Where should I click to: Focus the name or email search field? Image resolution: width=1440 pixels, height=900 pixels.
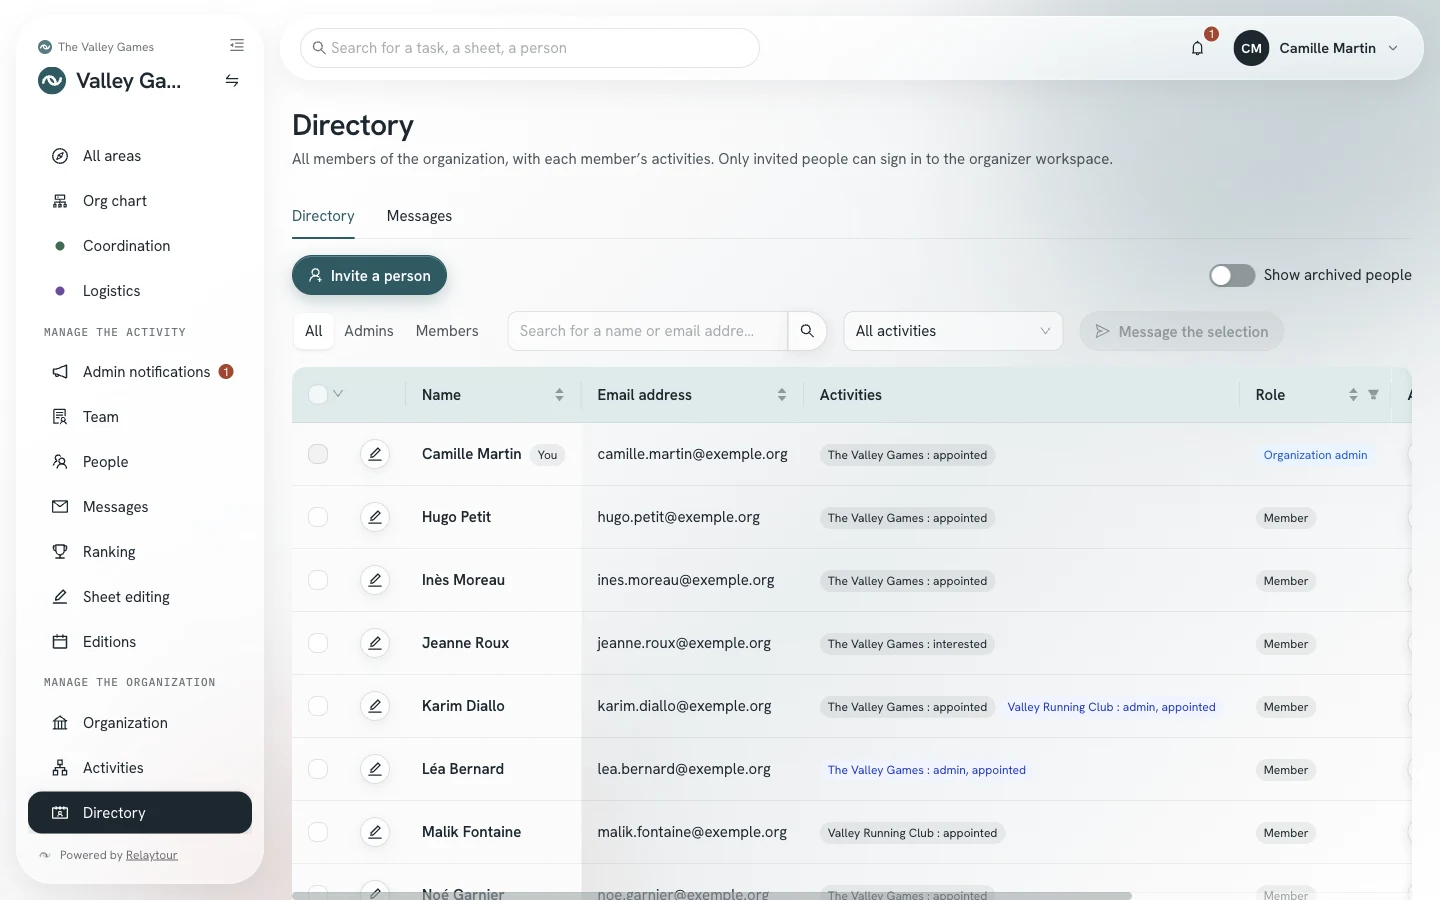[648, 331]
